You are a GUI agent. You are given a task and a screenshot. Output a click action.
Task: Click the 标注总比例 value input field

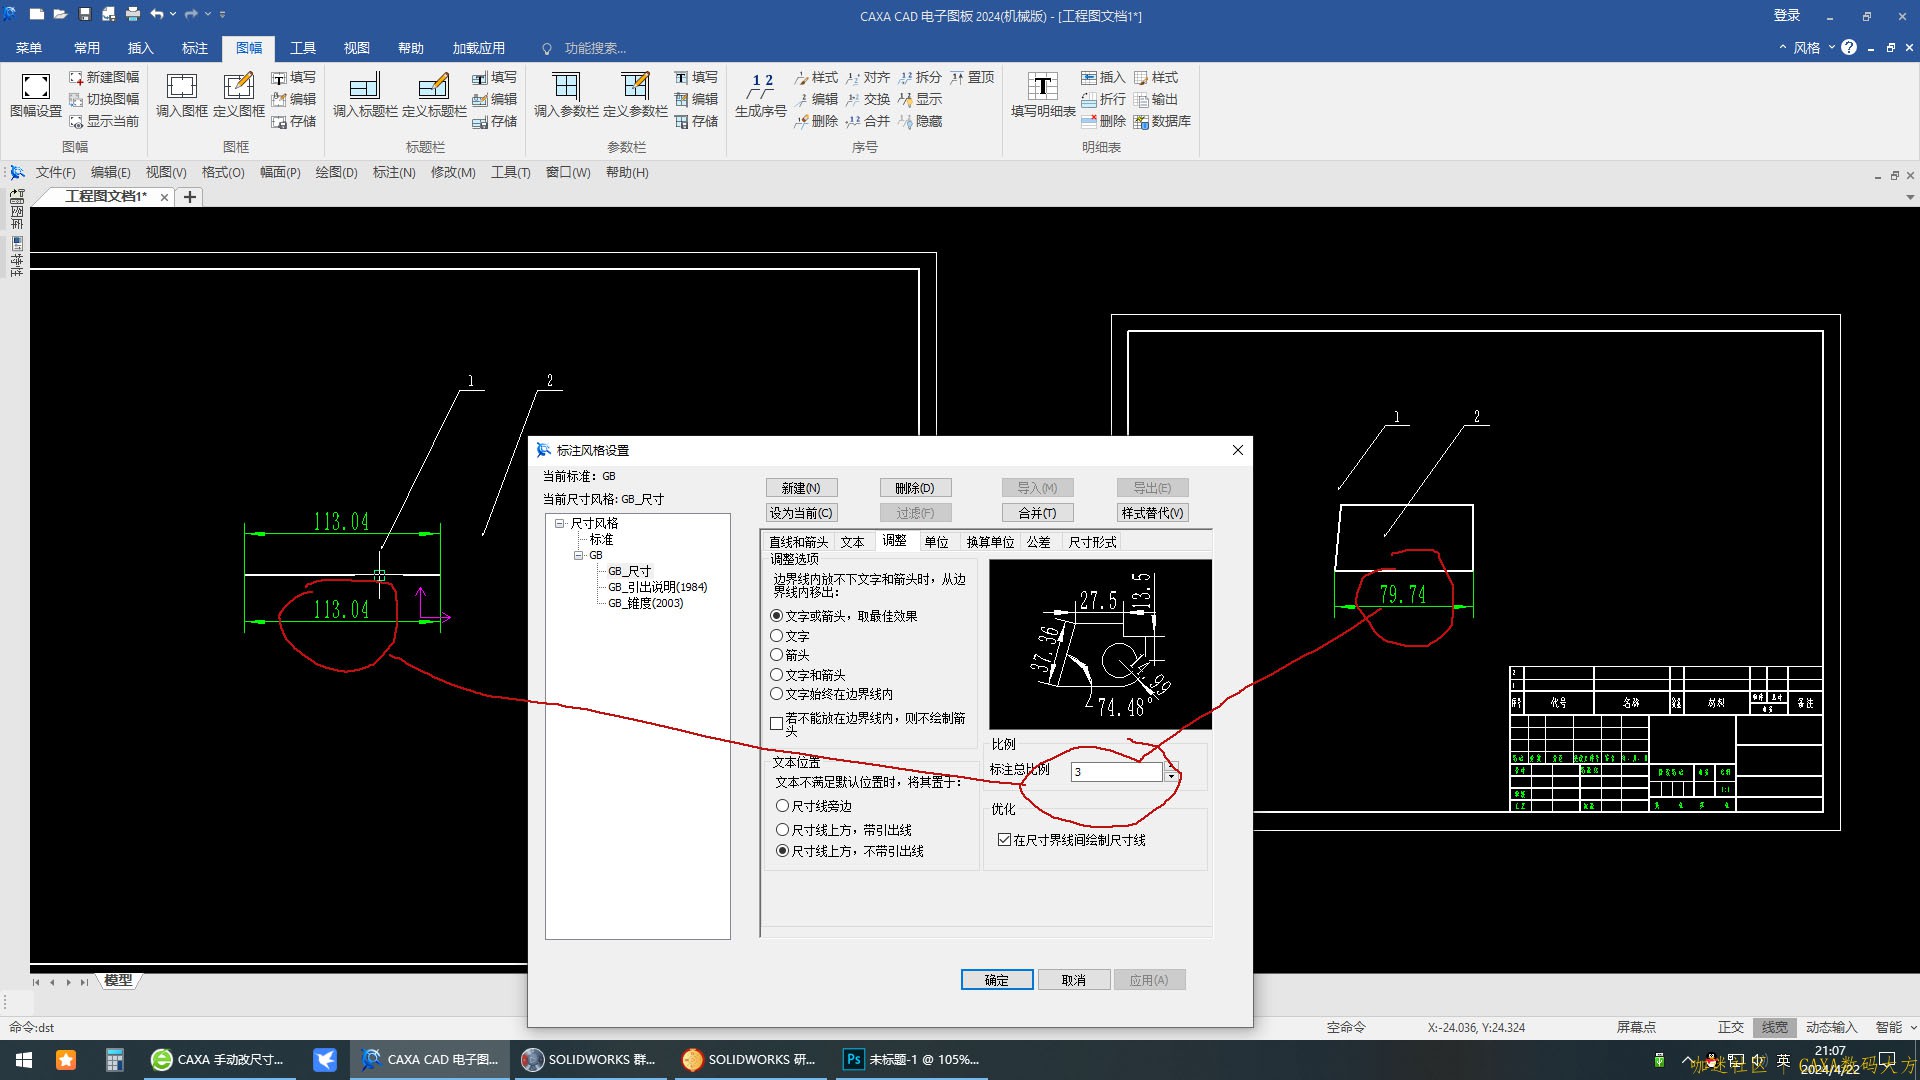coord(1116,772)
